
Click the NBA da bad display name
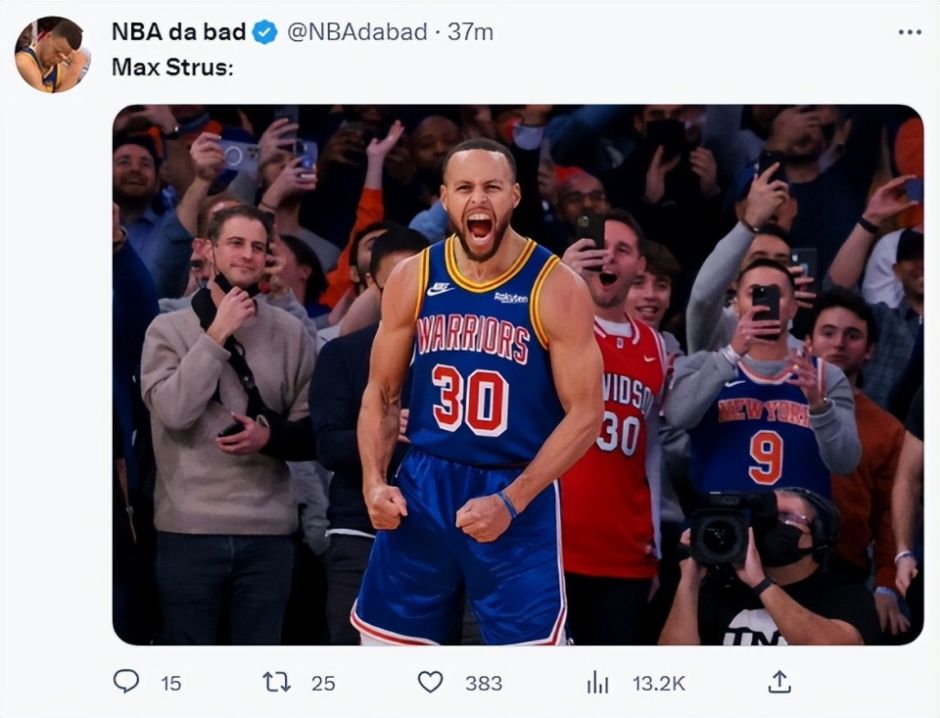[x=178, y=32]
